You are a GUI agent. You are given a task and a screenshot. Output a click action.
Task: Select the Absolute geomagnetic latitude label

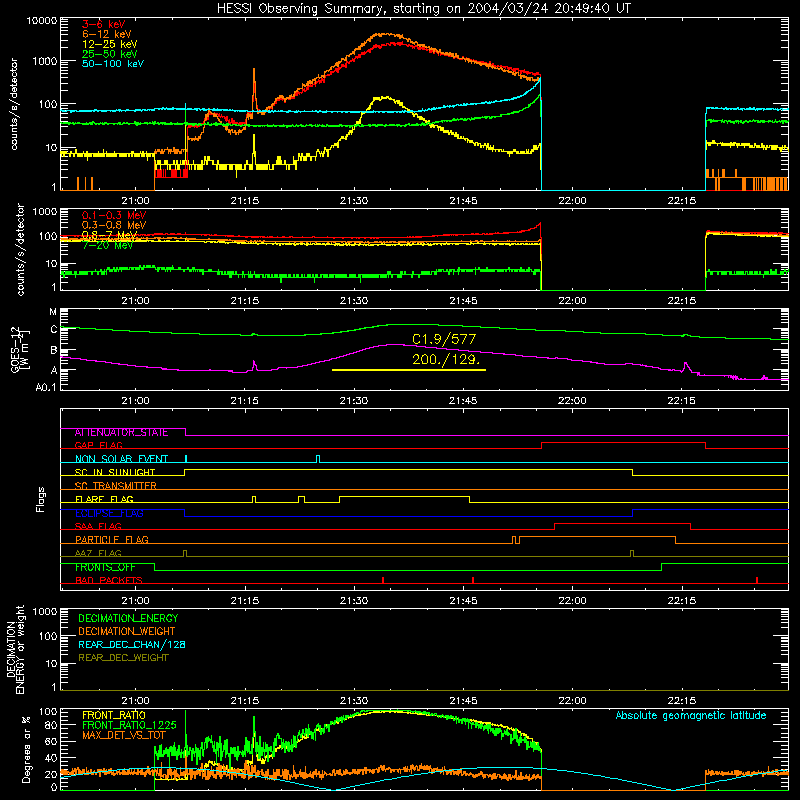[x=691, y=716]
